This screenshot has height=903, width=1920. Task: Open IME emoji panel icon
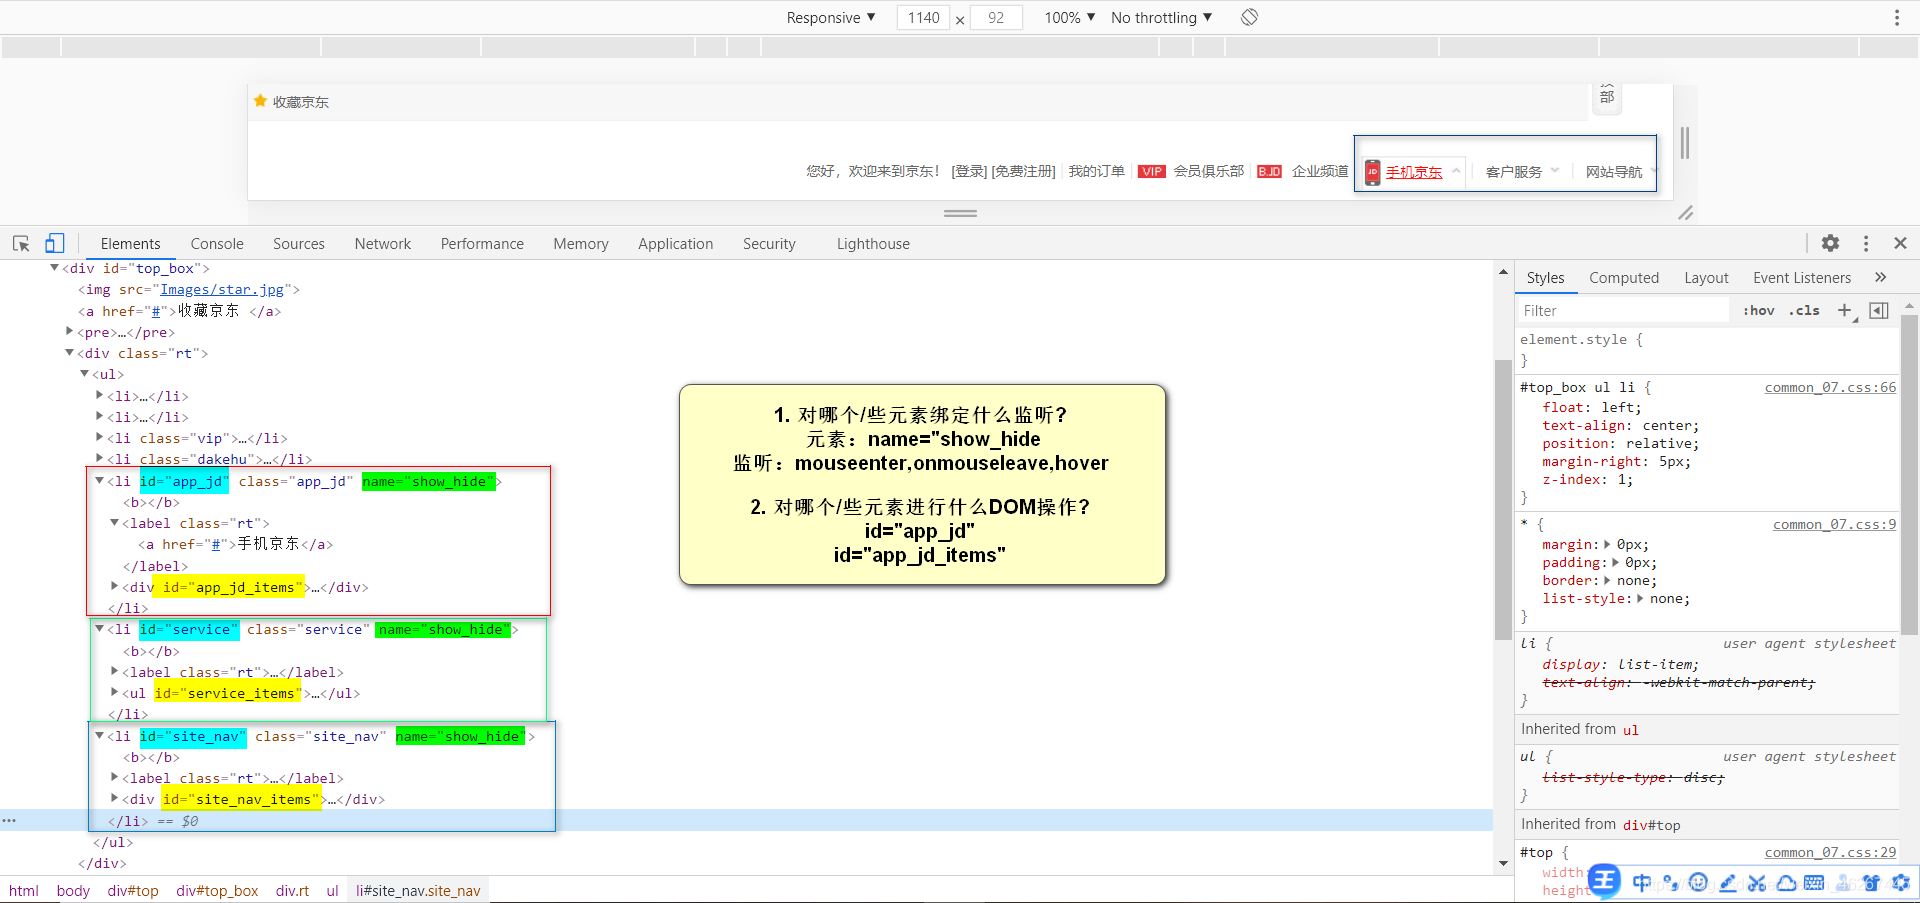[1698, 883]
